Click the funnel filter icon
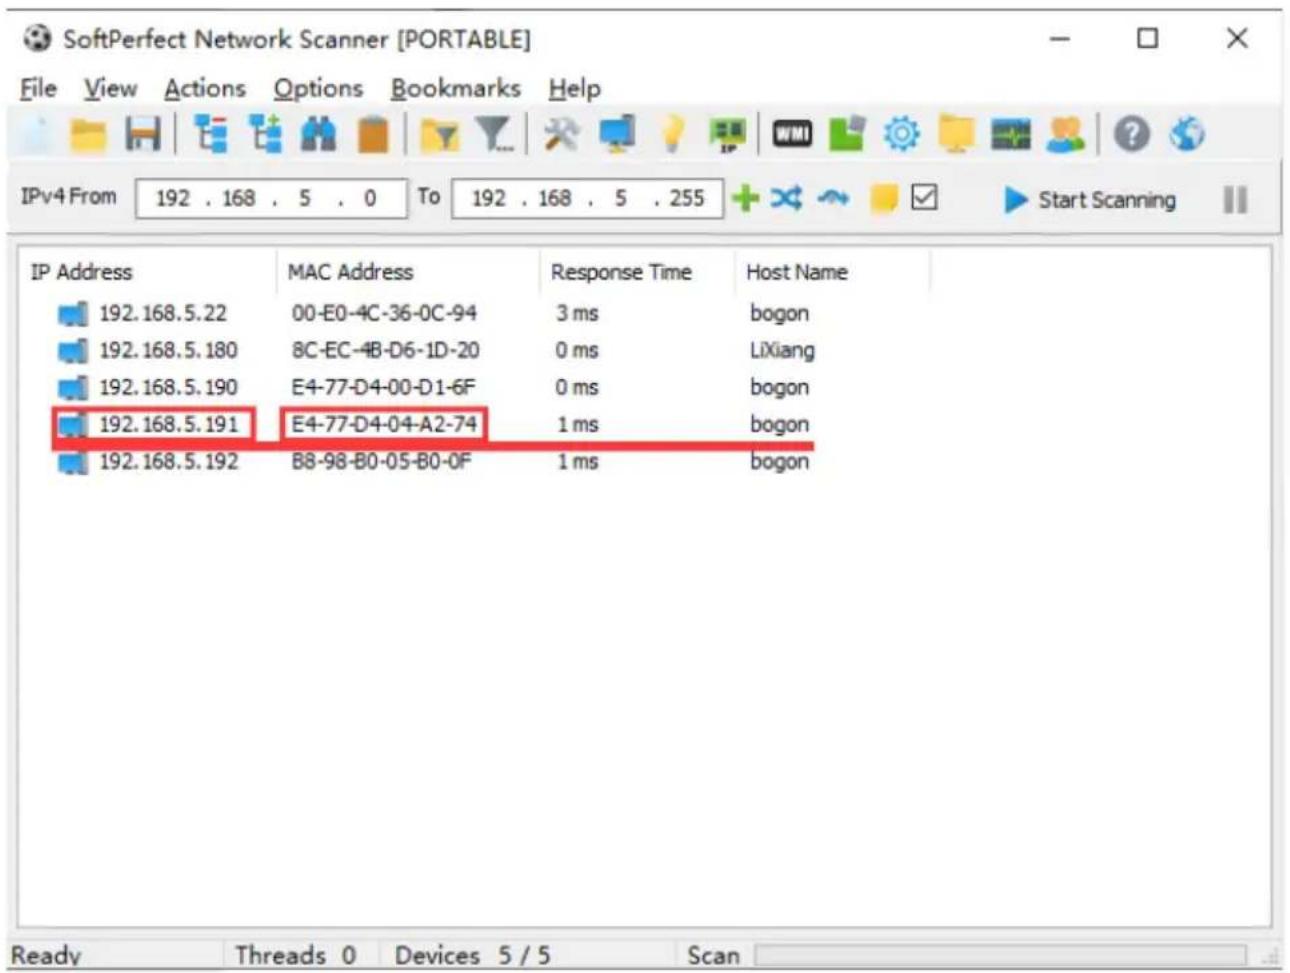Image resolution: width=1290 pixels, height=973 pixels. point(494,134)
